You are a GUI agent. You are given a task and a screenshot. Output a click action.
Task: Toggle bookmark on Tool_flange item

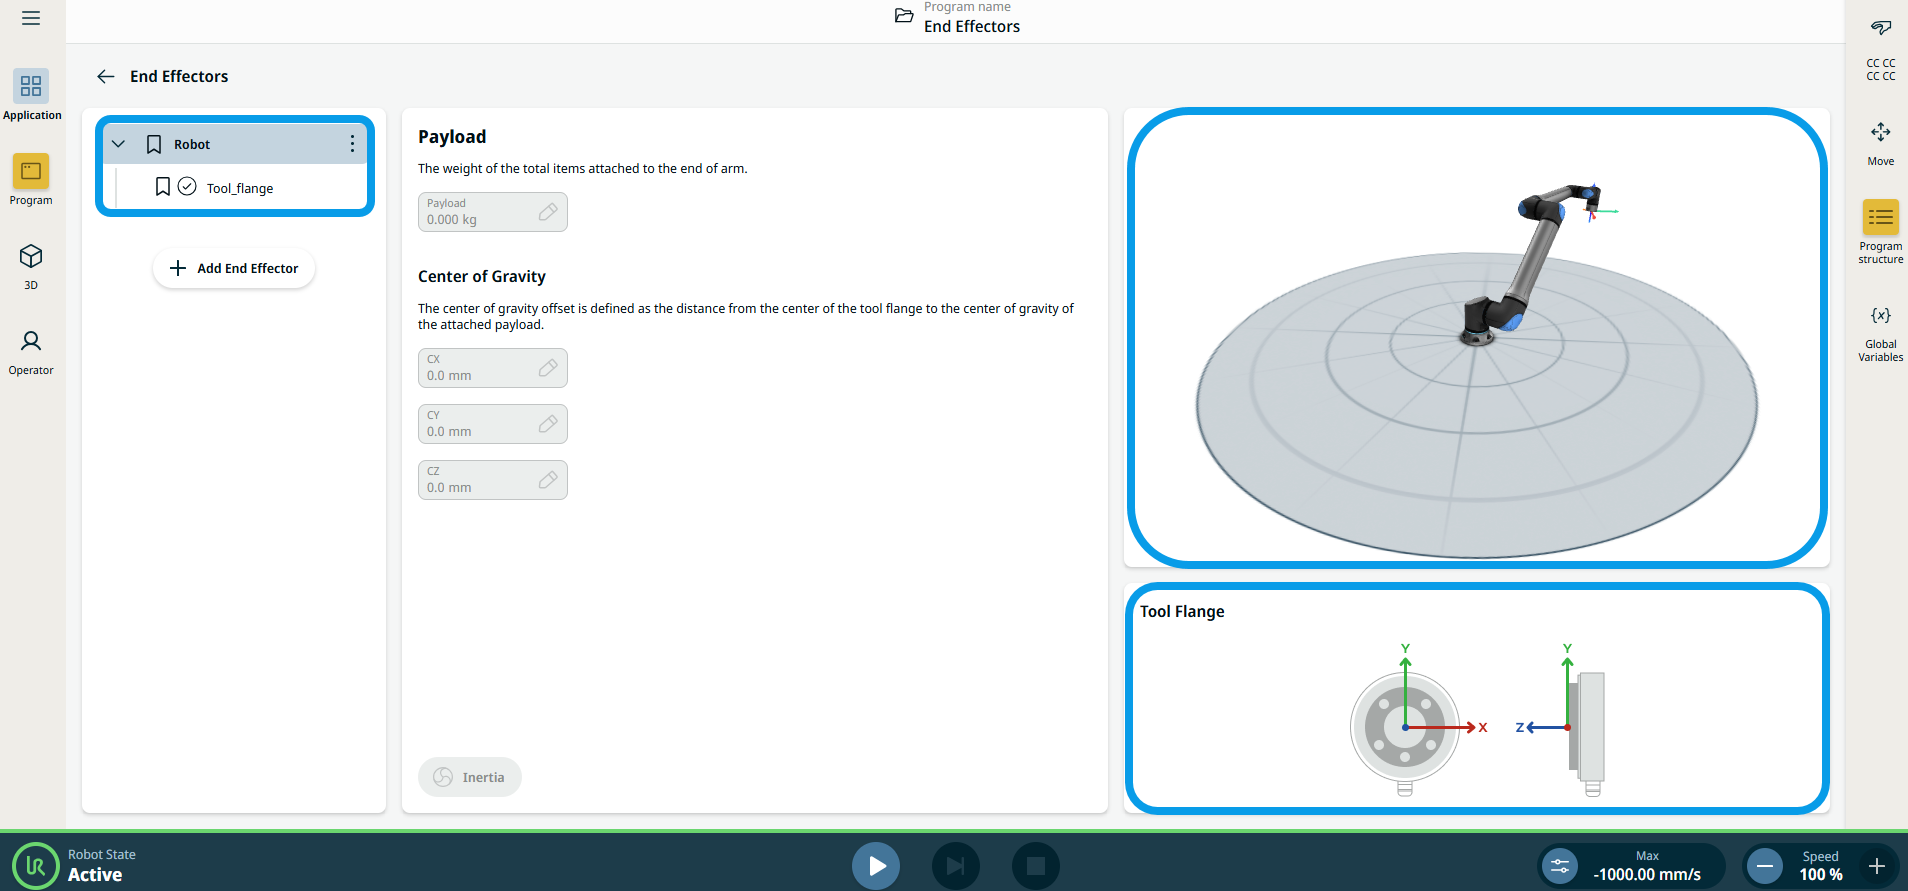pyautogui.click(x=162, y=187)
